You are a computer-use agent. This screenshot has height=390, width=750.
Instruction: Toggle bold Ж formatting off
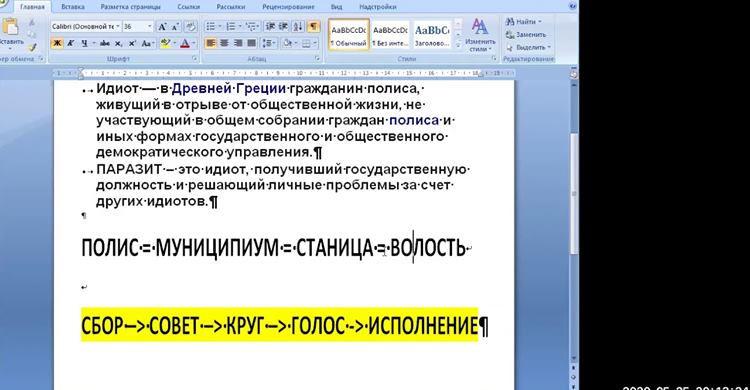click(57, 43)
